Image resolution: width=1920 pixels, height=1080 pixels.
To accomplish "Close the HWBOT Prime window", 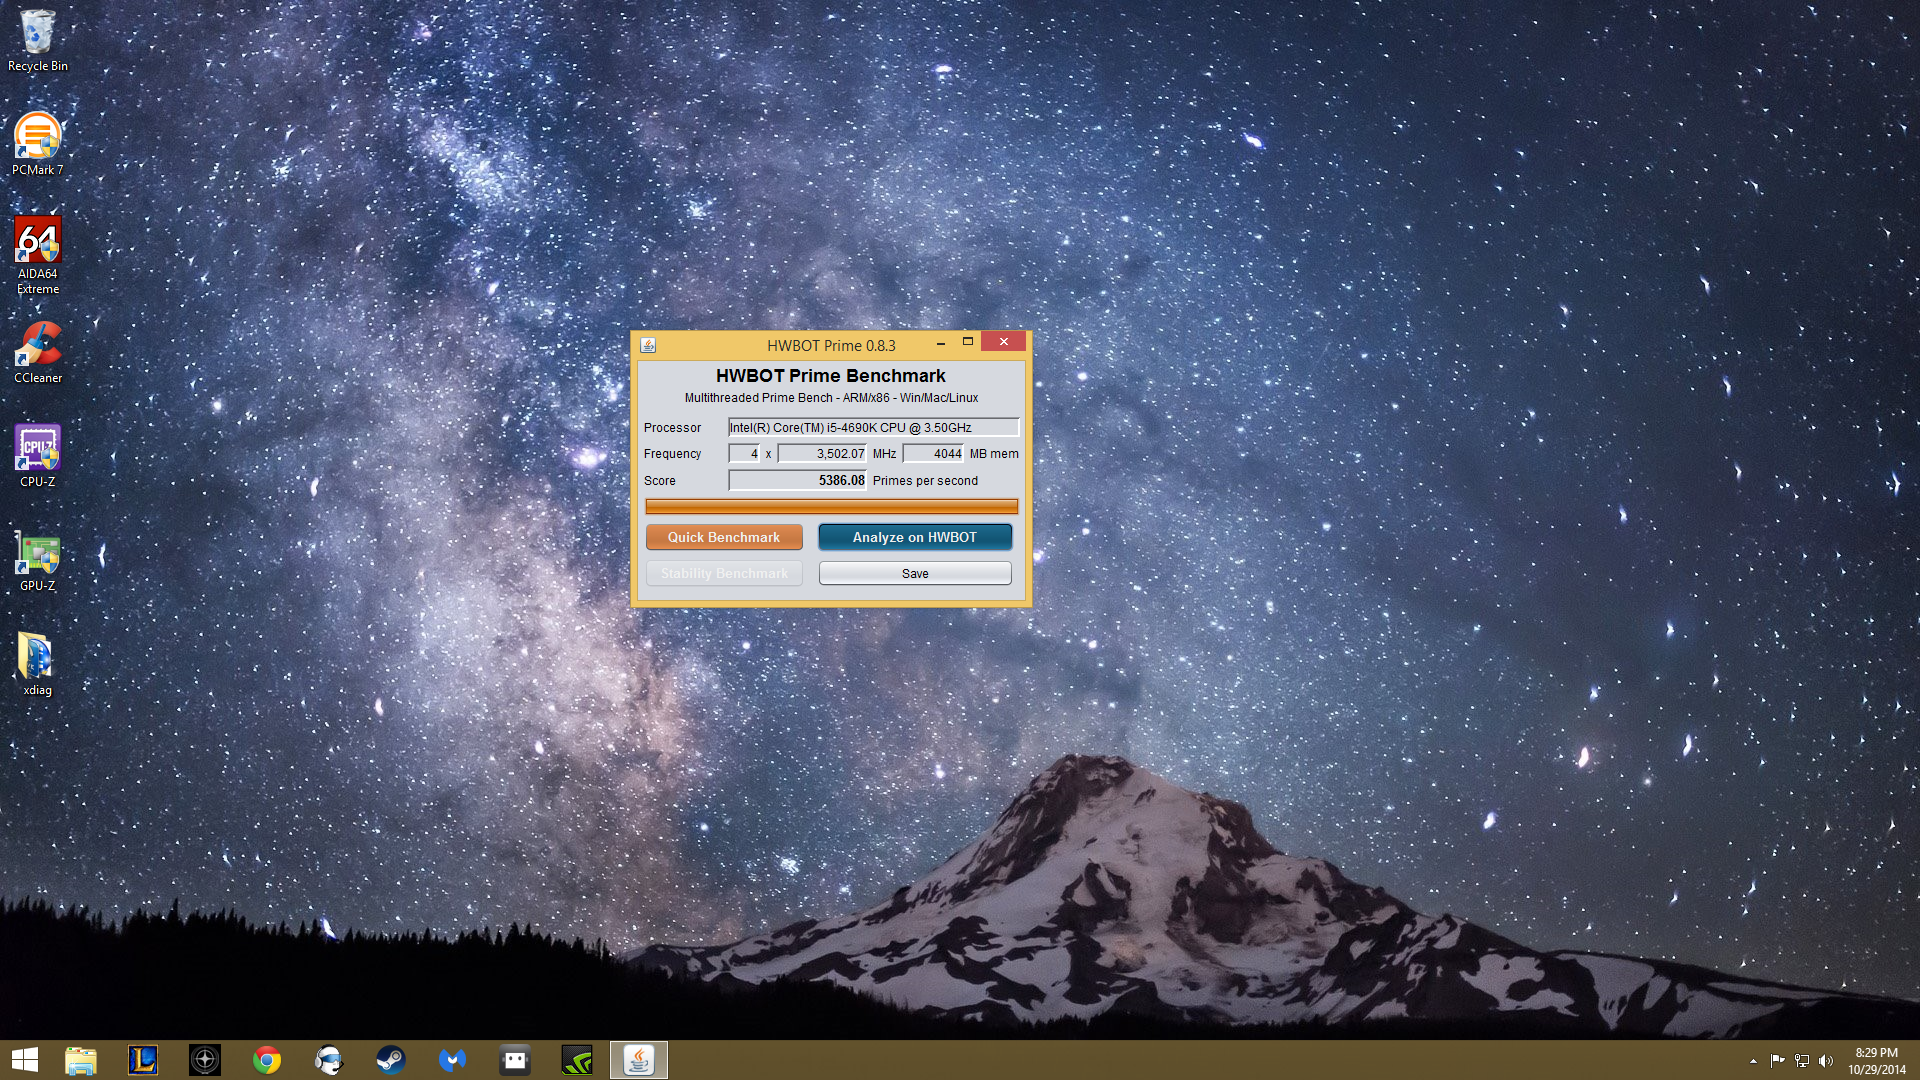I will 1004,342.
